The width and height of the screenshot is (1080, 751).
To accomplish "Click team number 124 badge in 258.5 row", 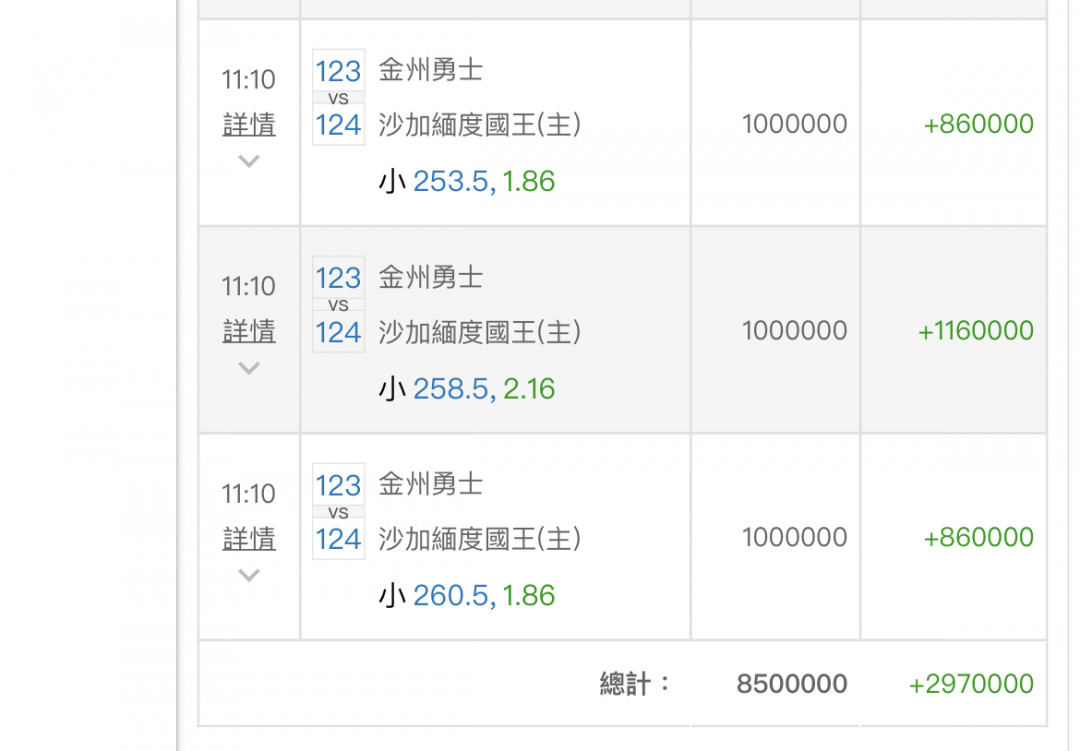I will (x=338, y=331).
